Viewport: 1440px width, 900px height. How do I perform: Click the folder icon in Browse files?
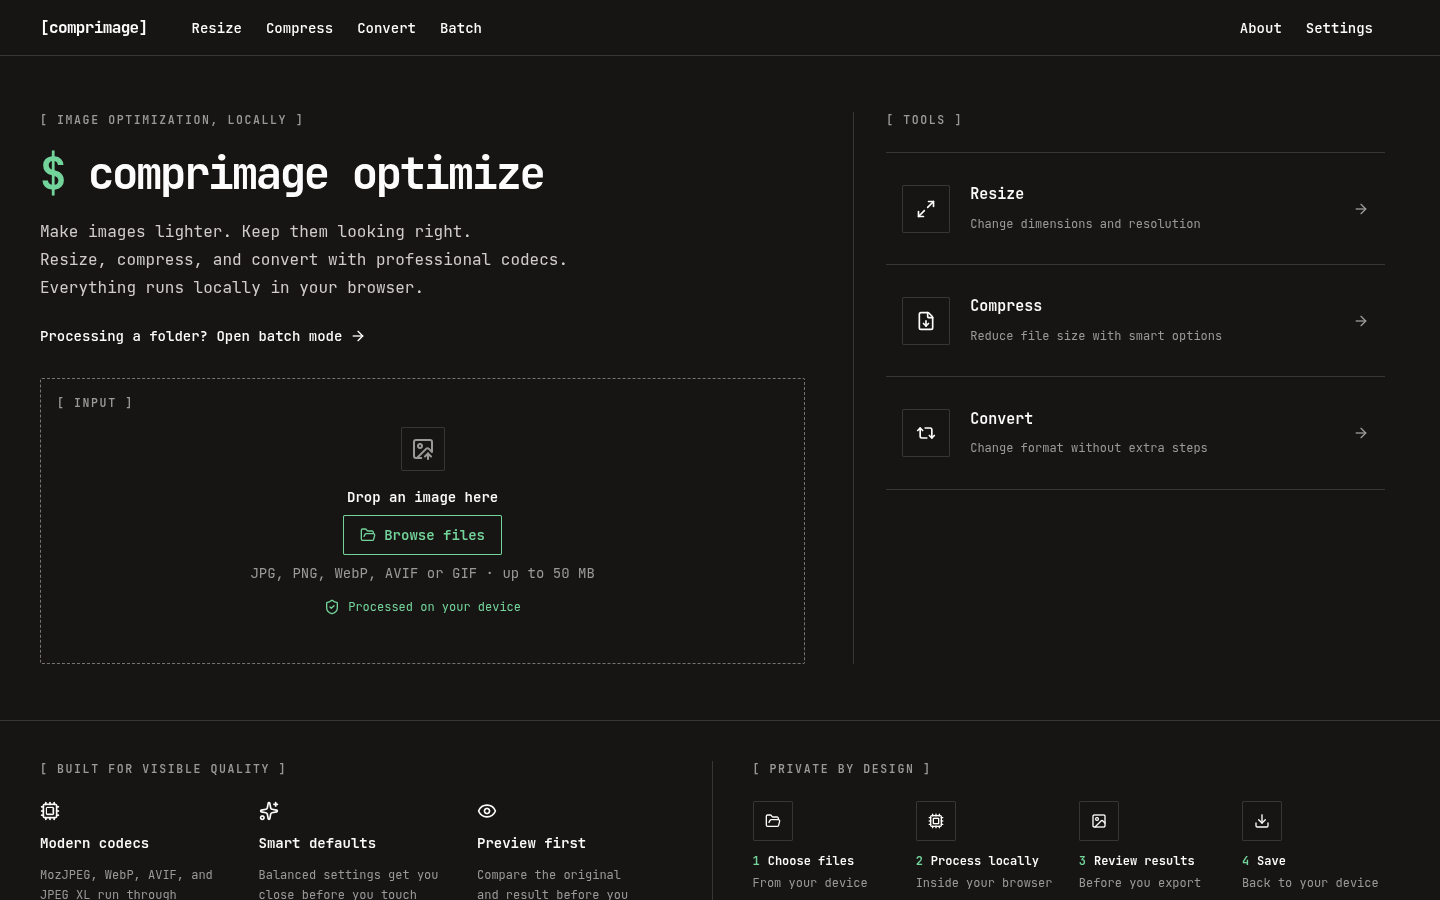pyautogui.click(x=368, y=535)
